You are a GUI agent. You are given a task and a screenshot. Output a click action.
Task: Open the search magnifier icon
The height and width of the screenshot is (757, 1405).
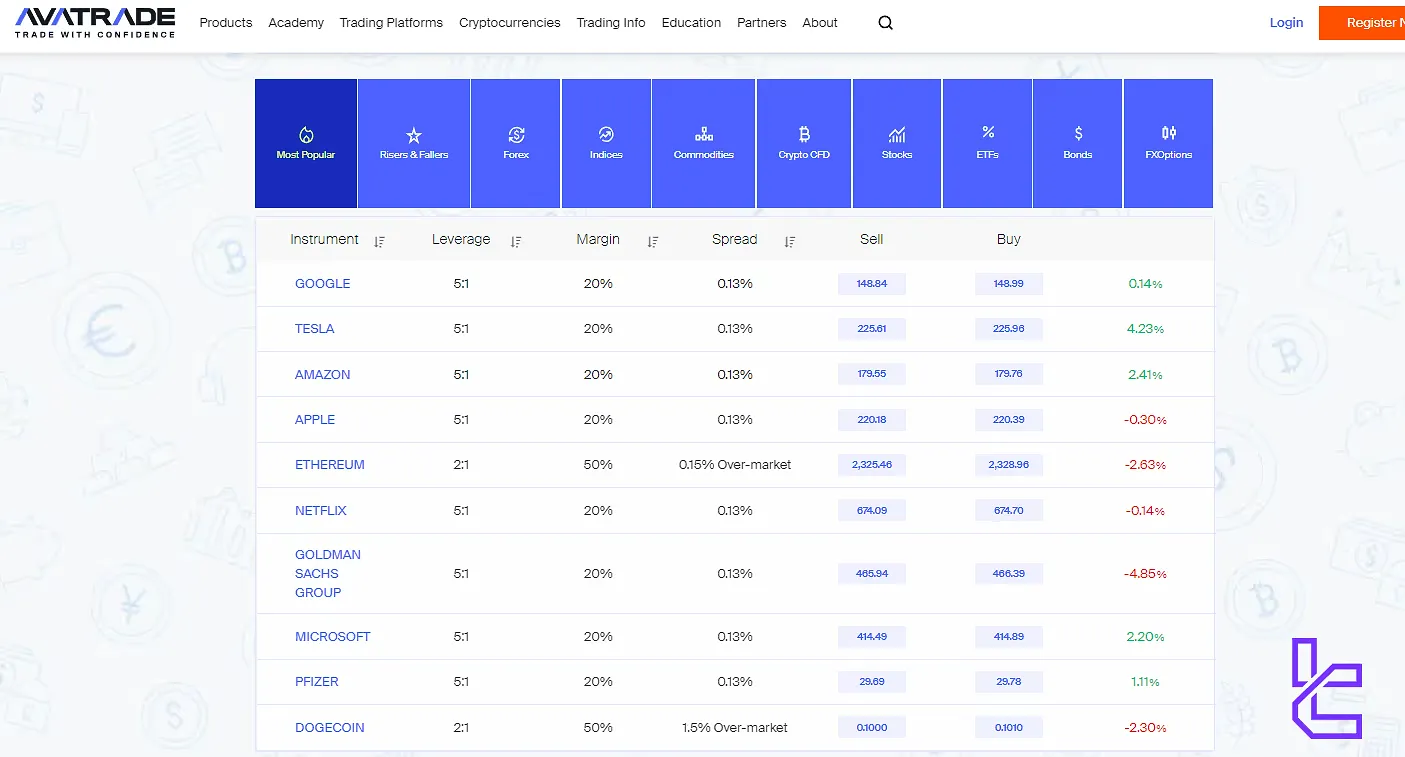coord(885,23)
